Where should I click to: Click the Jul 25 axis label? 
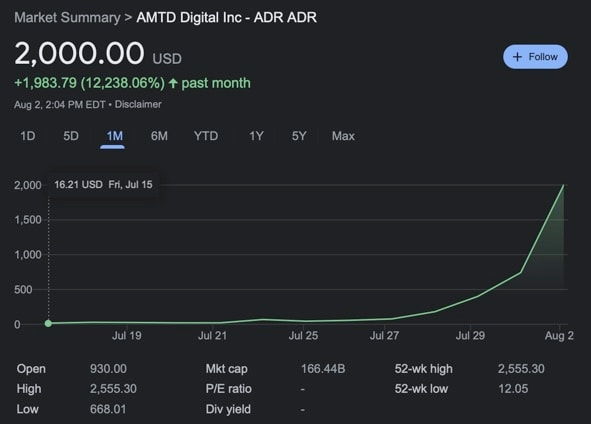303,335
